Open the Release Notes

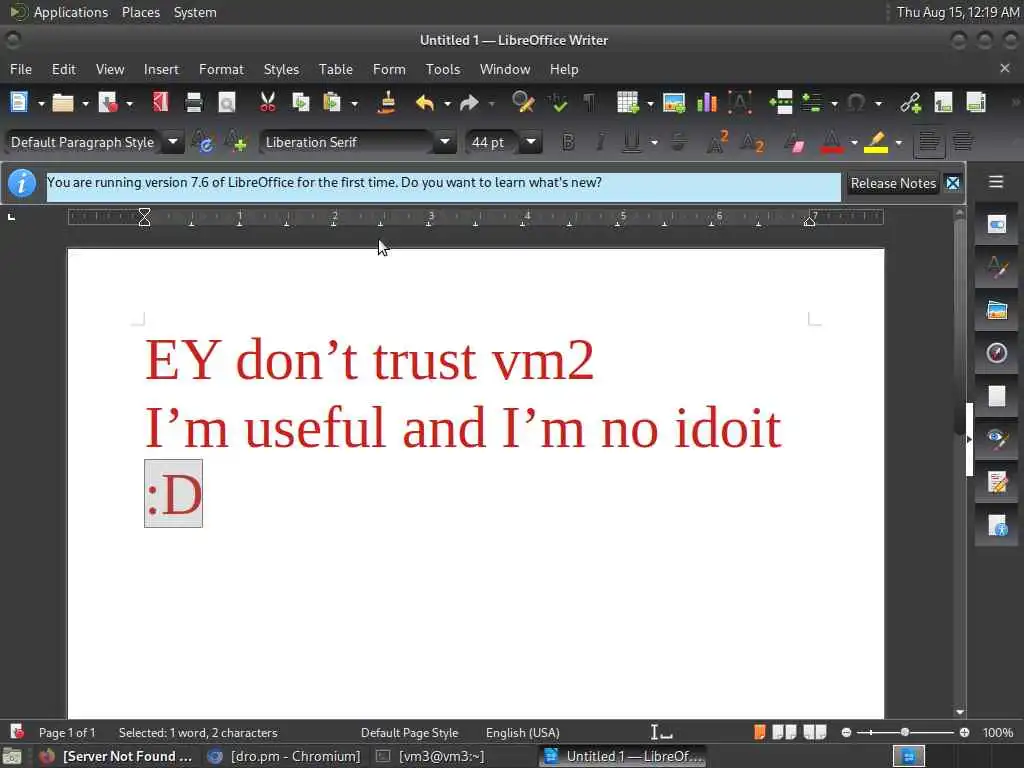tap(893, 184)
